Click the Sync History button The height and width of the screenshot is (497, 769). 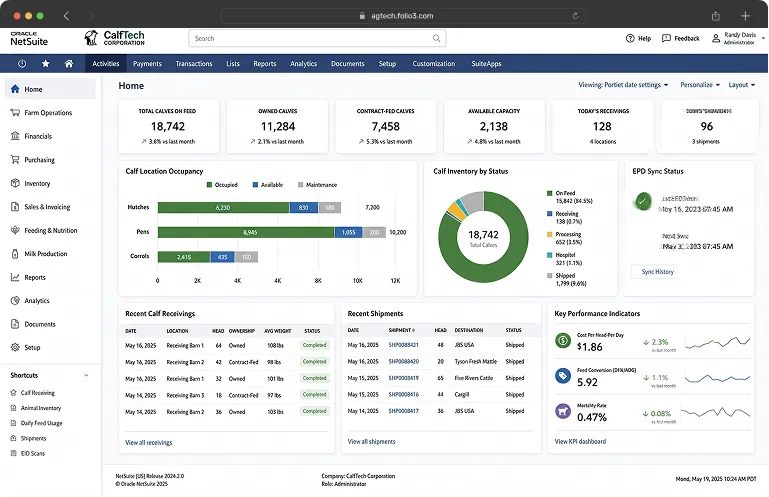click(655, 272)
